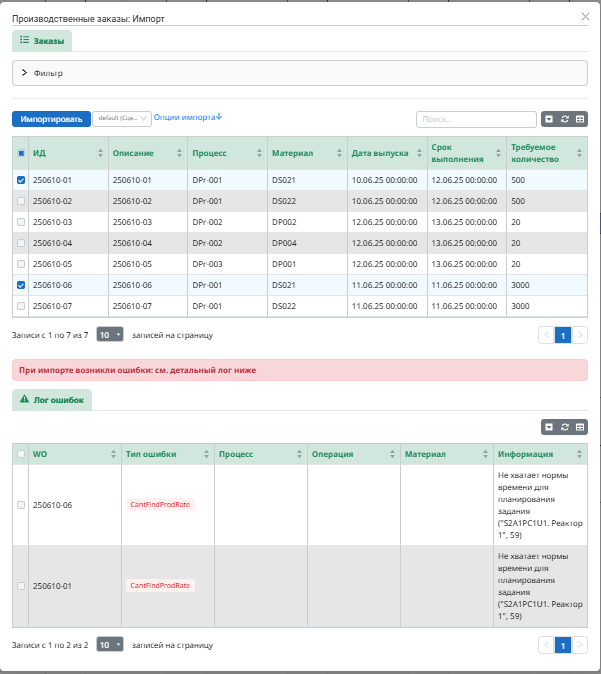
Task: Switch to the Заказы tab
Action: (x=42, y=41)
